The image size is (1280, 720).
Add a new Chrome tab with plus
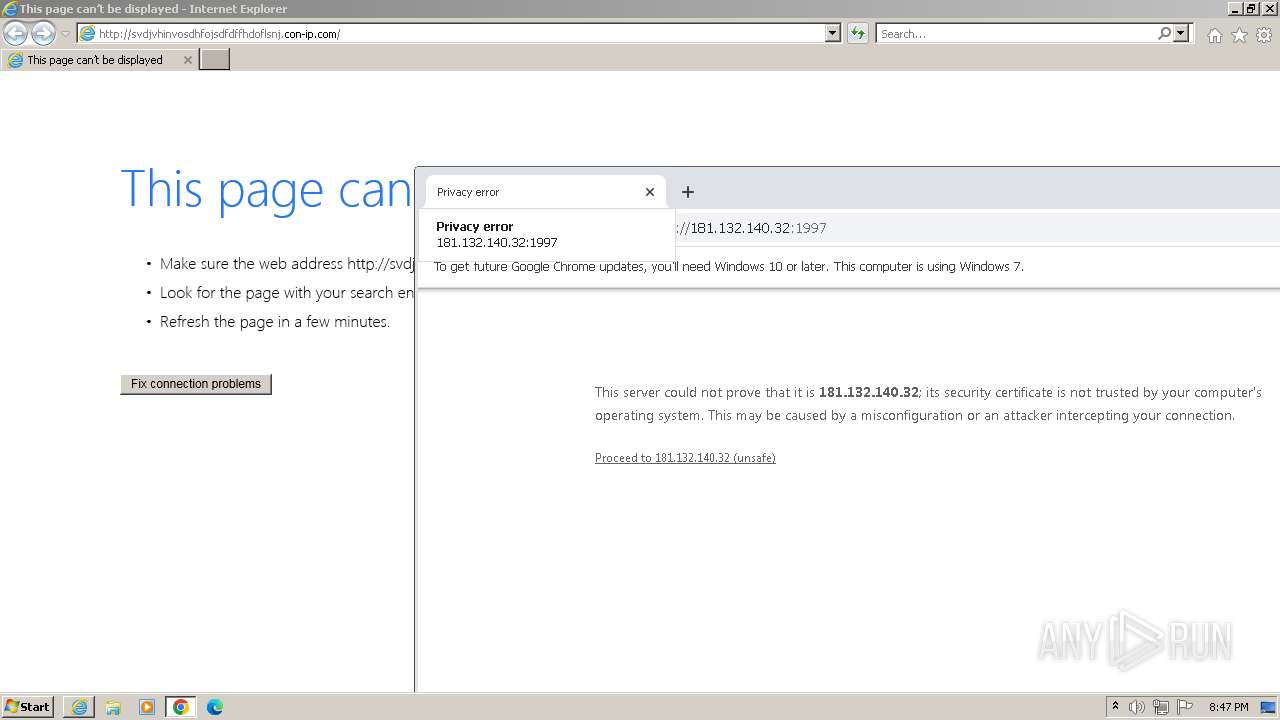687,192
